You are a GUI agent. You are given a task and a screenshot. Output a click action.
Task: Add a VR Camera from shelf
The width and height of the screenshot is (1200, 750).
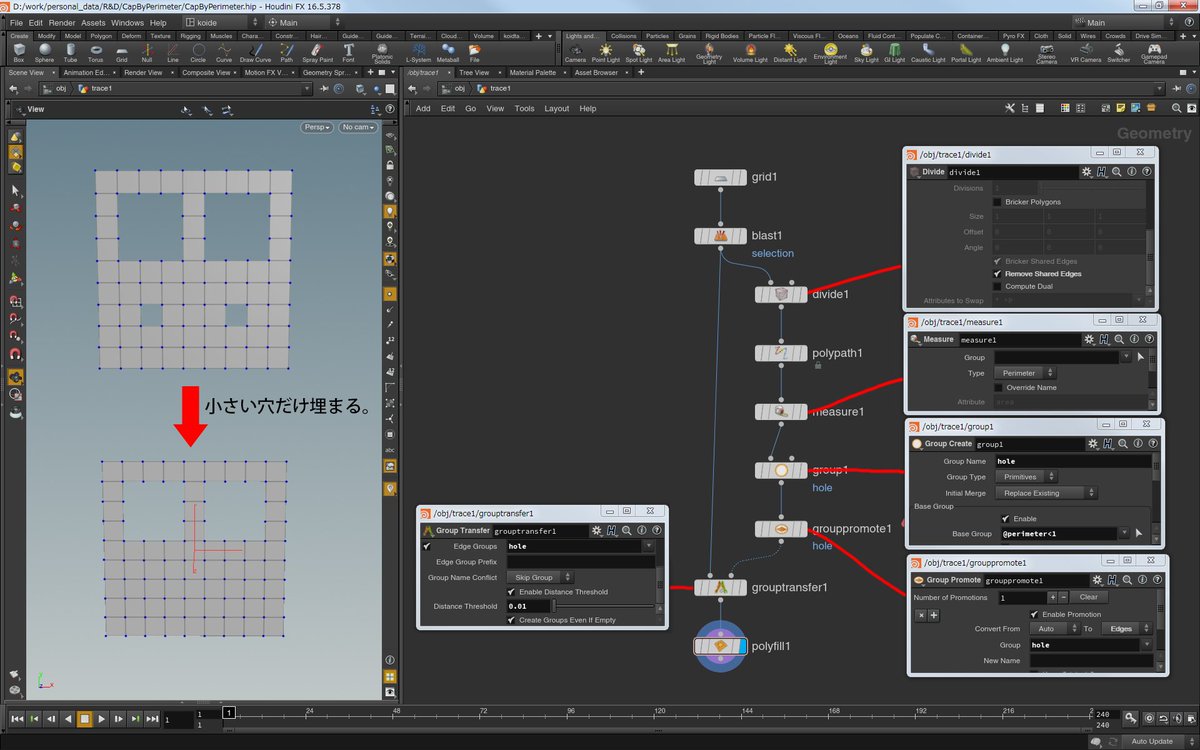point(1084,52)
